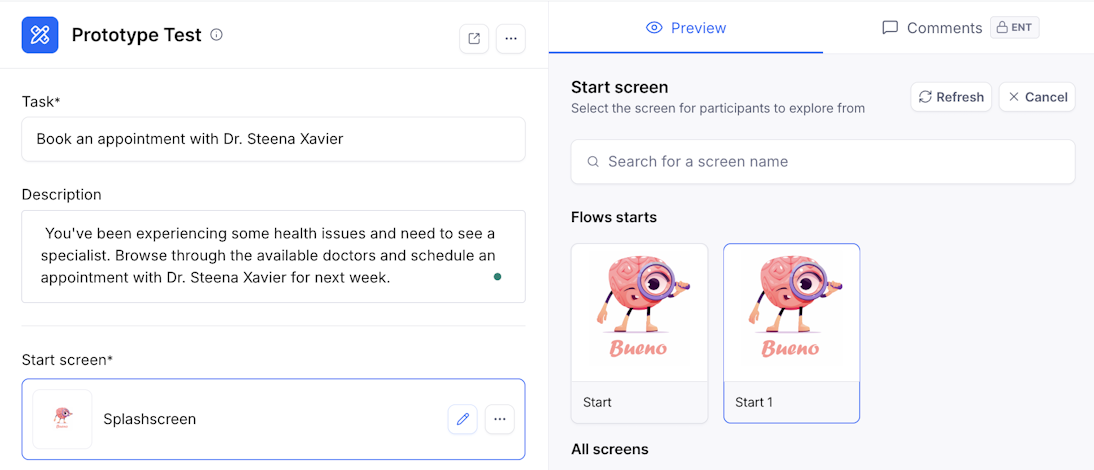1094x470 pixels.
Task: Click the Refresh button
Action: 951,97
